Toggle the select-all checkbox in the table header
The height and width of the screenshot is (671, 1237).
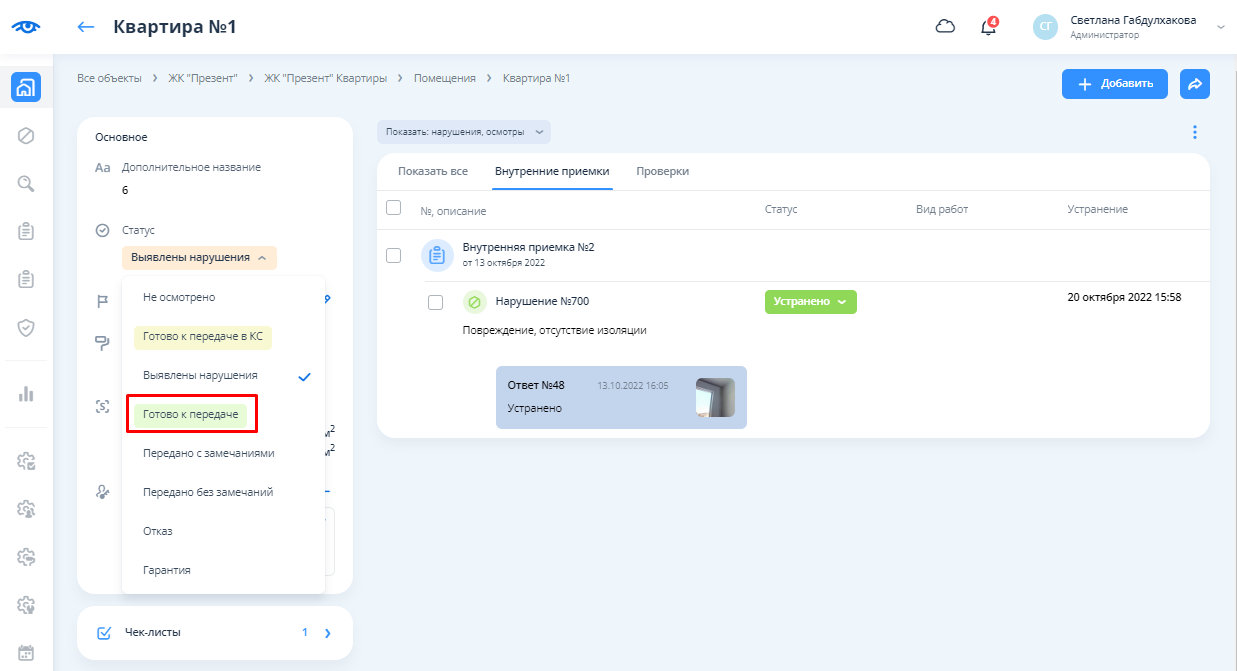pyautogui.click(x=393, y=208)
